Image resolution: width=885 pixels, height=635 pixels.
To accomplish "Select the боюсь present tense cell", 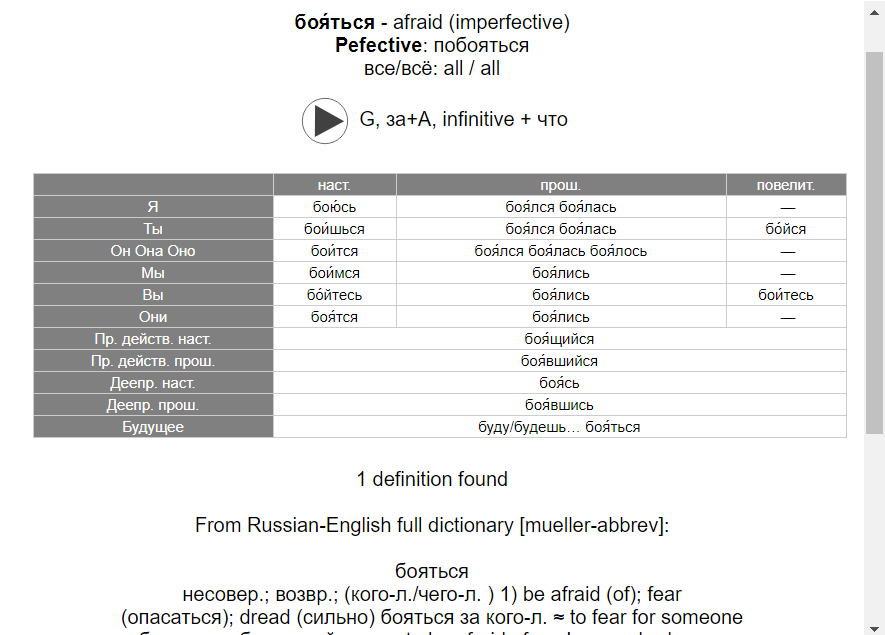I will (x=335, y=207).
